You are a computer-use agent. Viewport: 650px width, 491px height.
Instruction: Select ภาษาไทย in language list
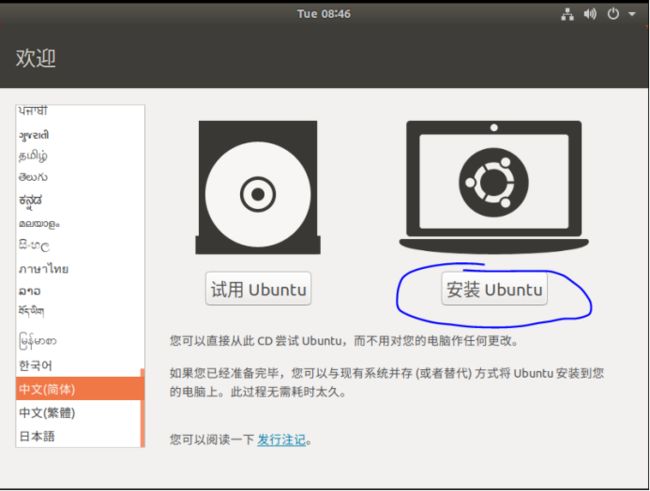[78, 269]
